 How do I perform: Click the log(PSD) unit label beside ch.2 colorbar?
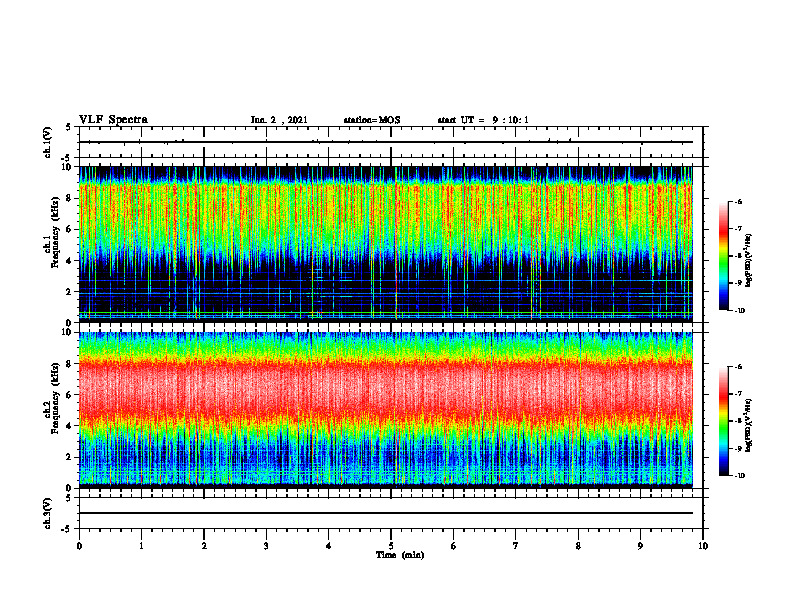(748, 426)
